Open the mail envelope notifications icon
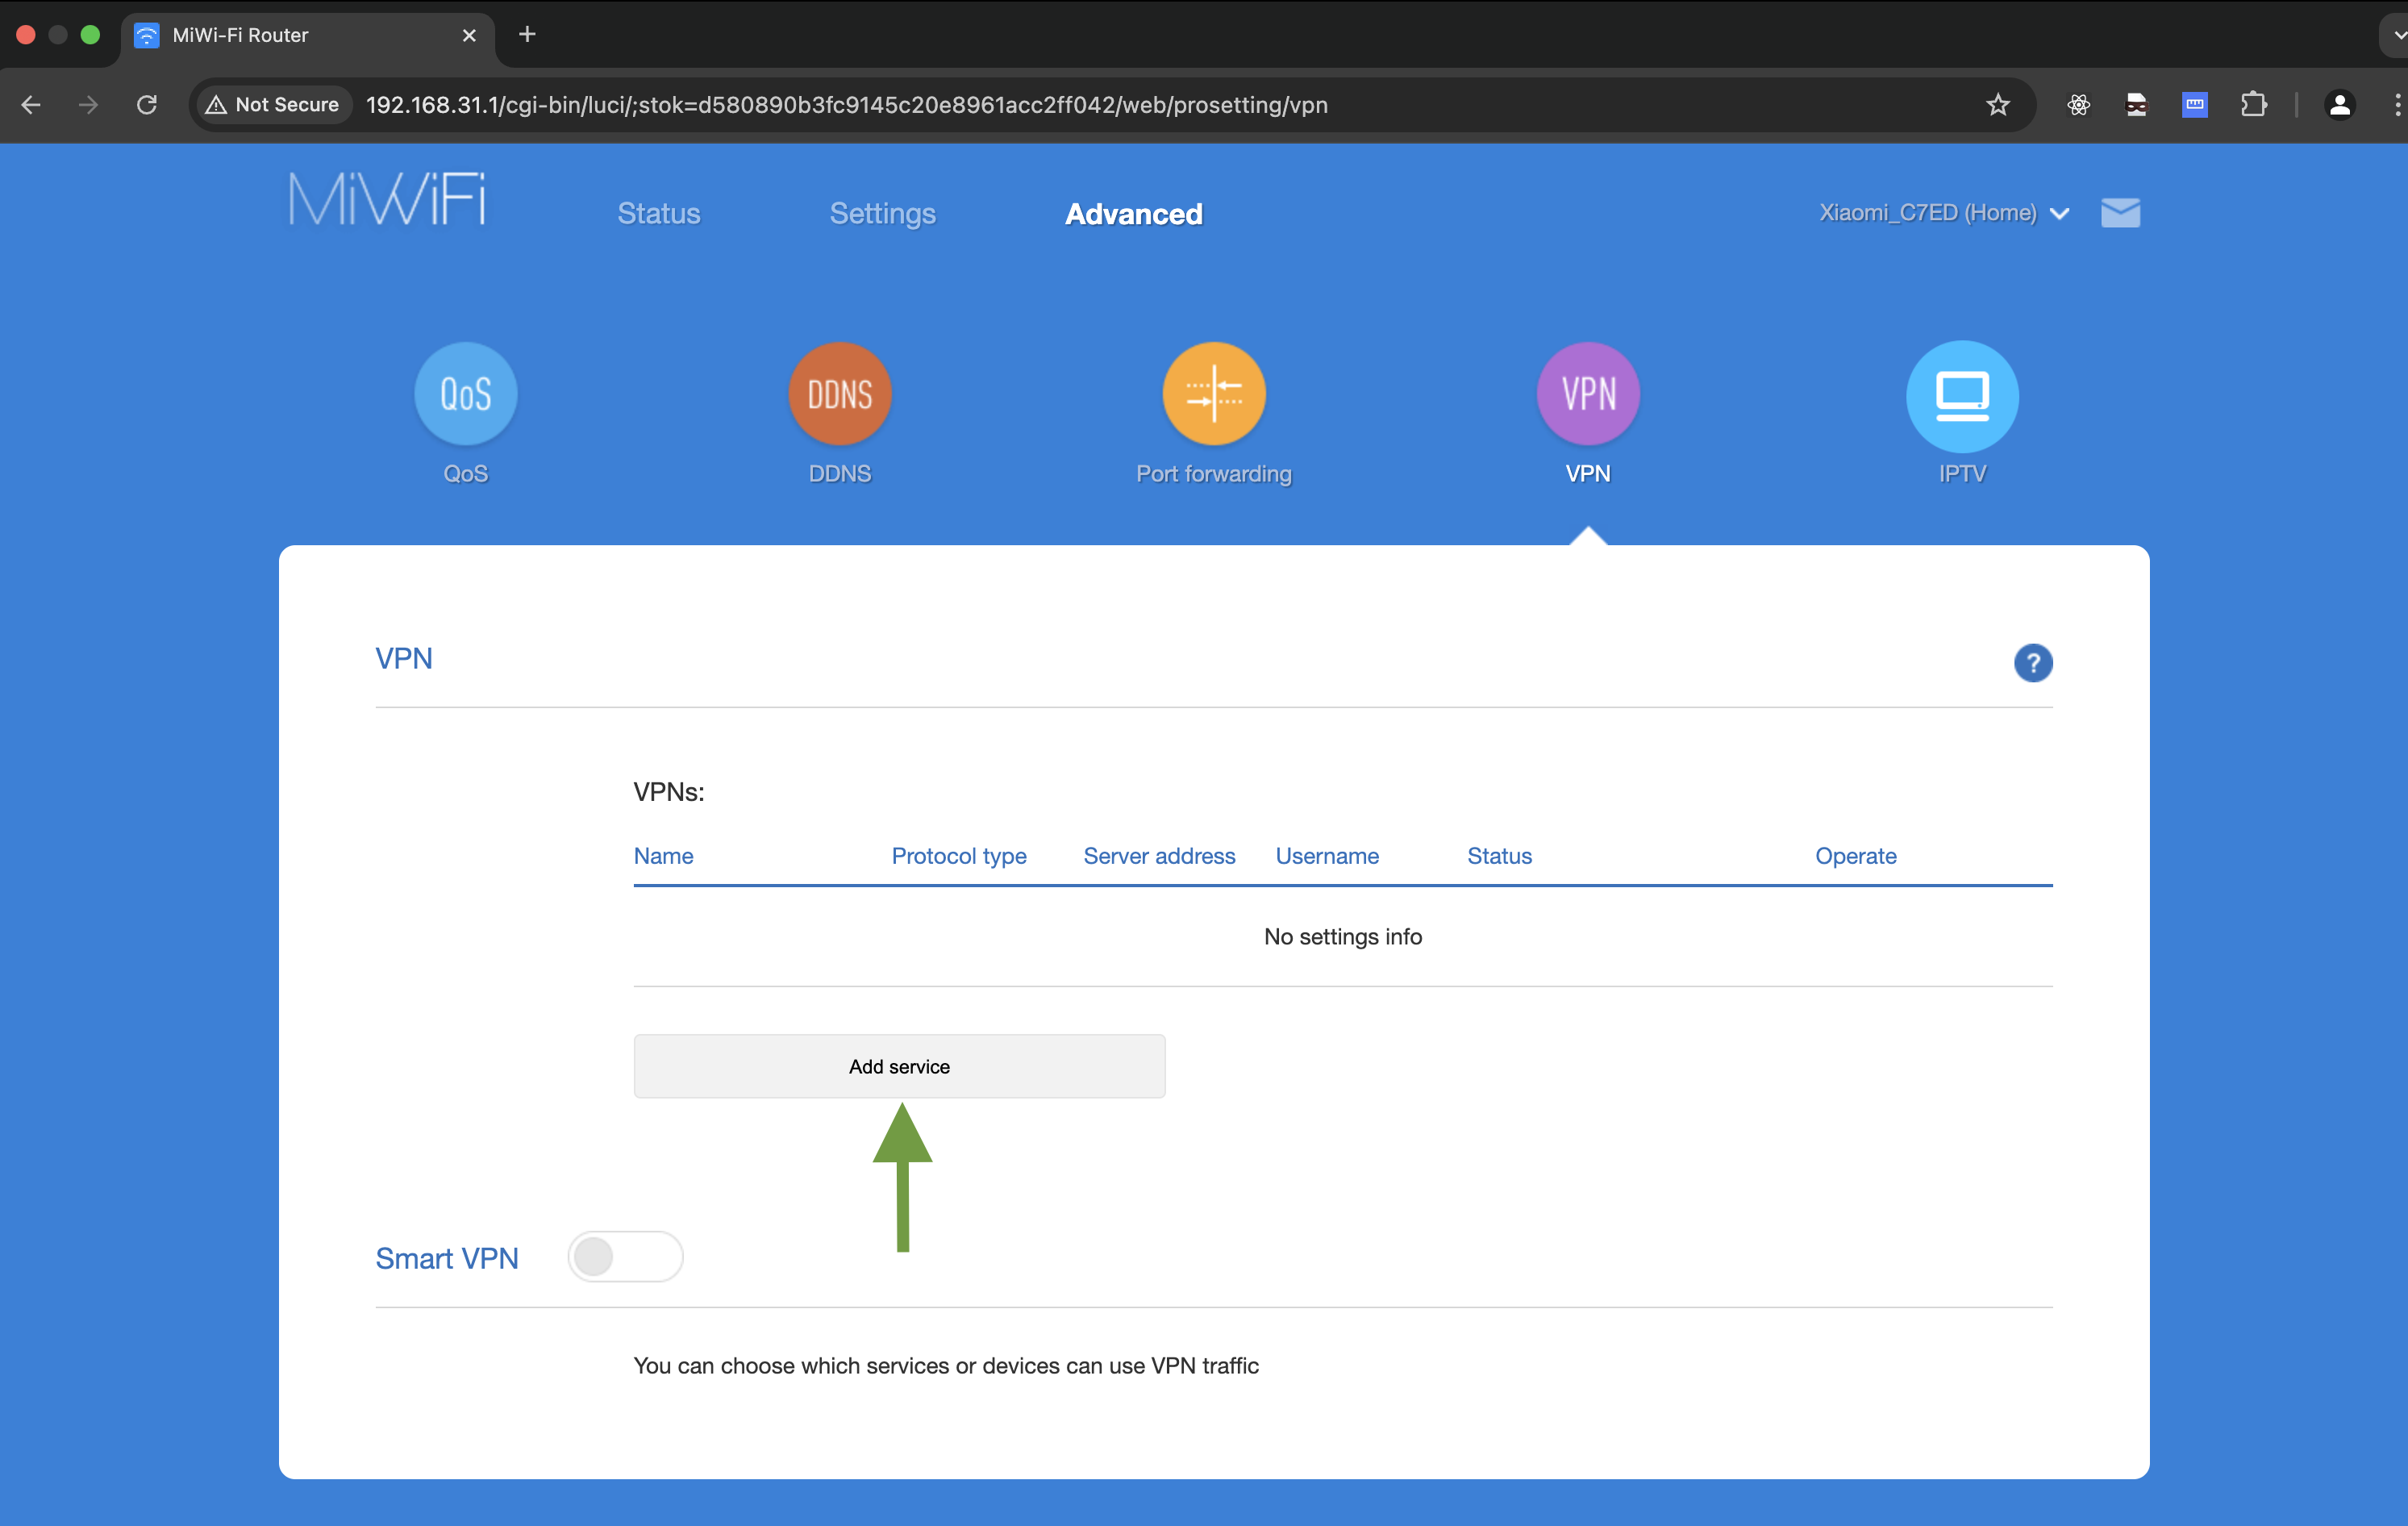This screenshot has width=2408, height=1526. click(2120, 213)
